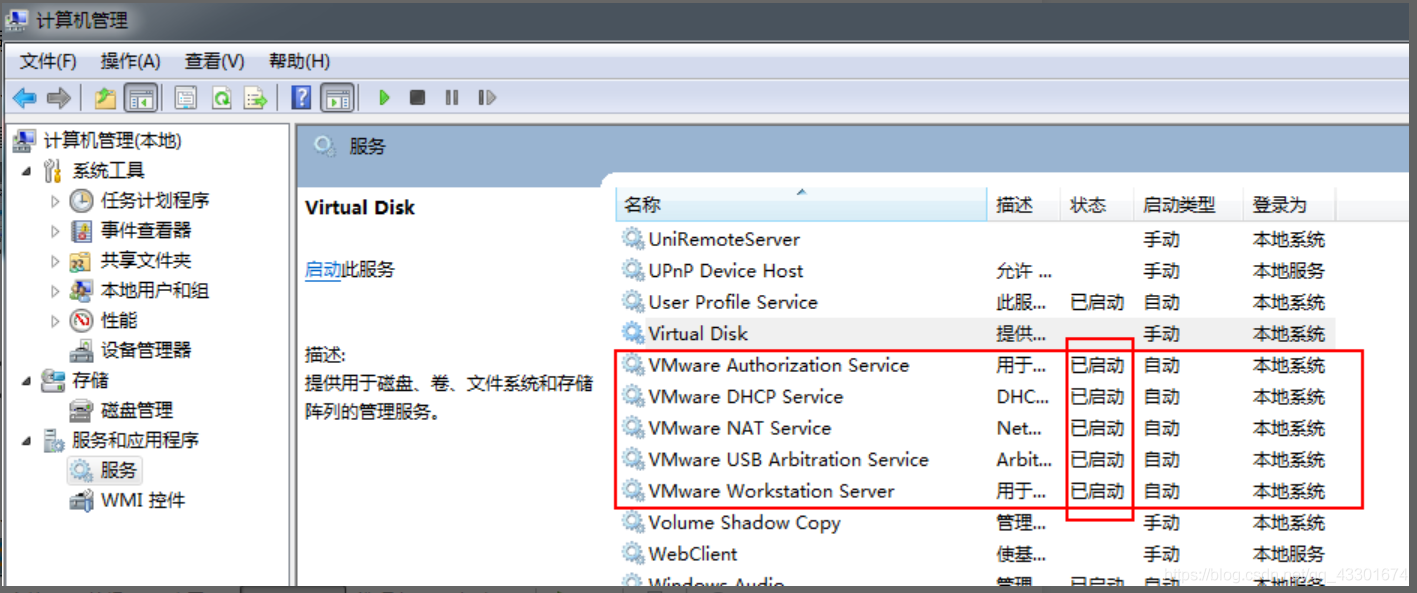Select the WebClient service row
The height and width of the screenshot is (593, 1417).
[976, 554]
